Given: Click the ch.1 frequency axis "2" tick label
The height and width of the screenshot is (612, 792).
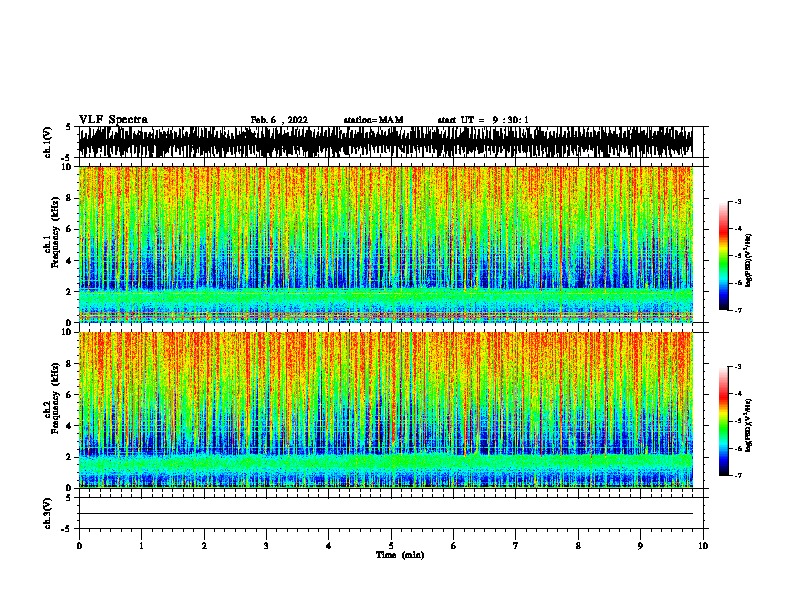Looking at the screenshot, I should [x=69, y=291].
